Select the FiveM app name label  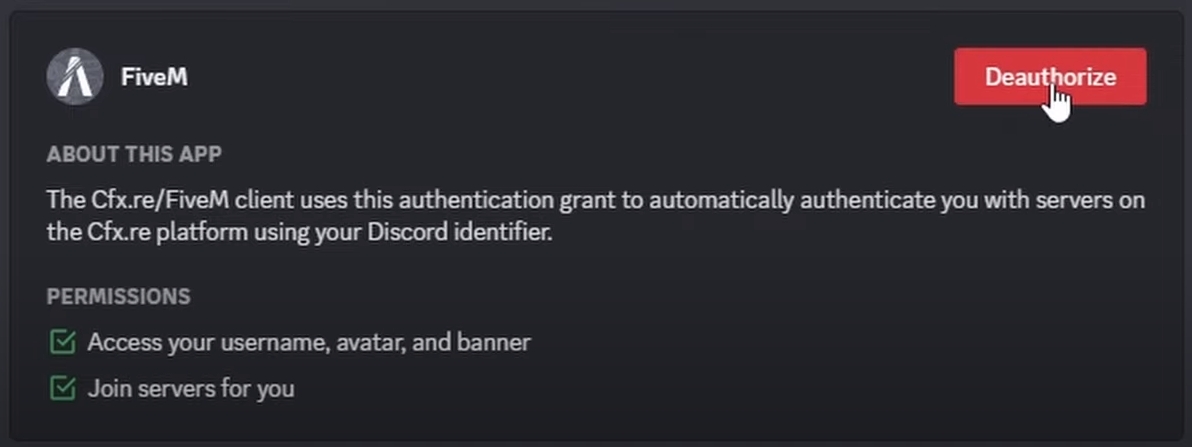coord(154,77)
